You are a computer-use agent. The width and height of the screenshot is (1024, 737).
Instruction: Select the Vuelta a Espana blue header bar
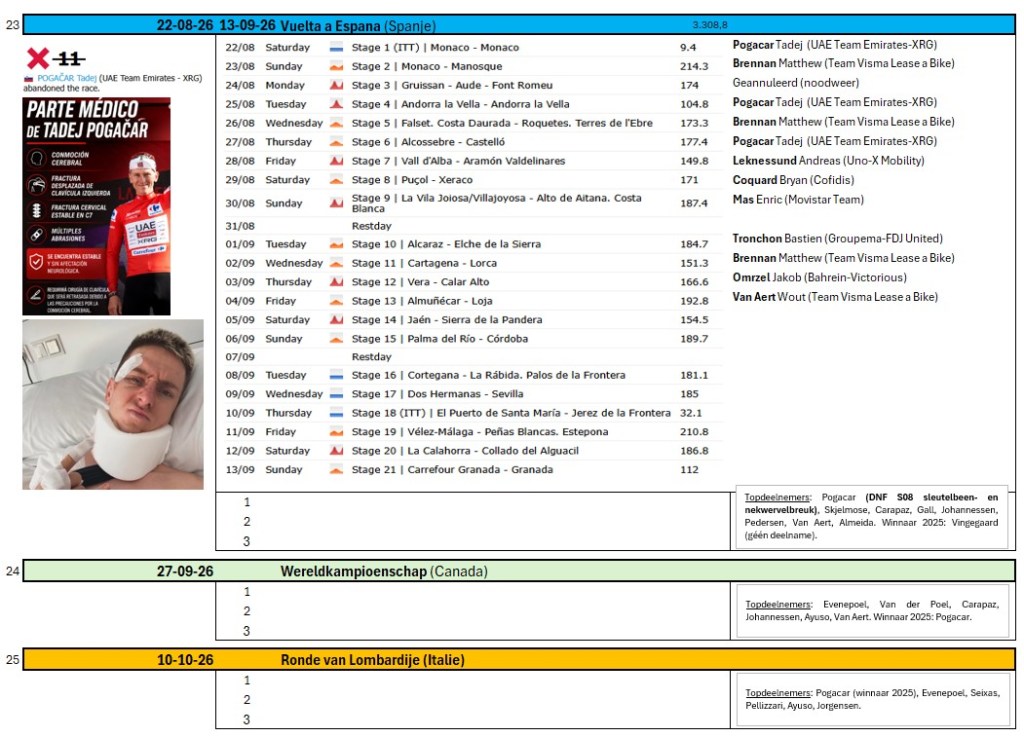pyautogui.click(x=519, y=25)
